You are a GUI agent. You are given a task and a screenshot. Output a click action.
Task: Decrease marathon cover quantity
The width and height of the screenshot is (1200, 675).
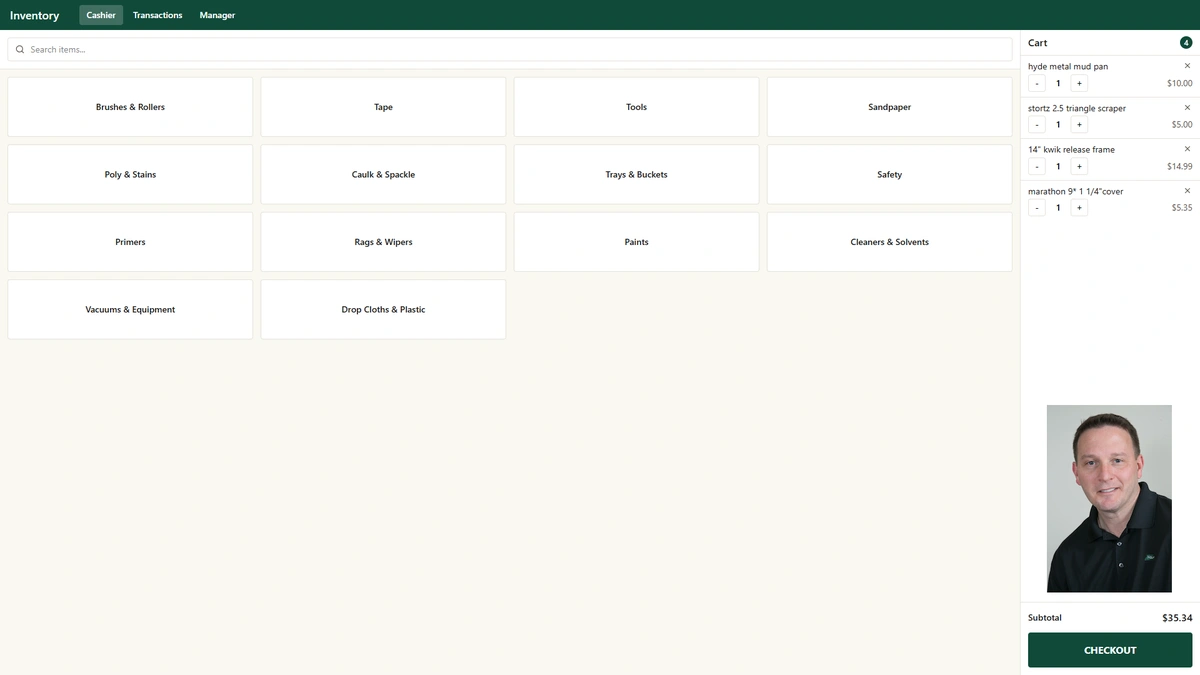click(x=1037, y=208)
